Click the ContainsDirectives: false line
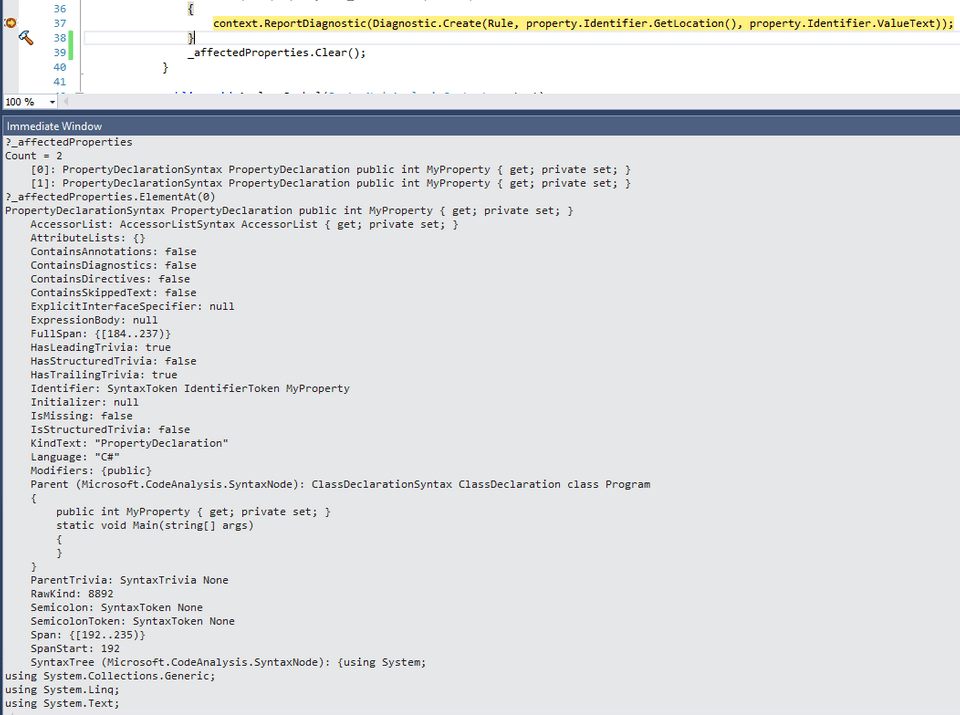The image size is (960, 715). tap(110, 279)
